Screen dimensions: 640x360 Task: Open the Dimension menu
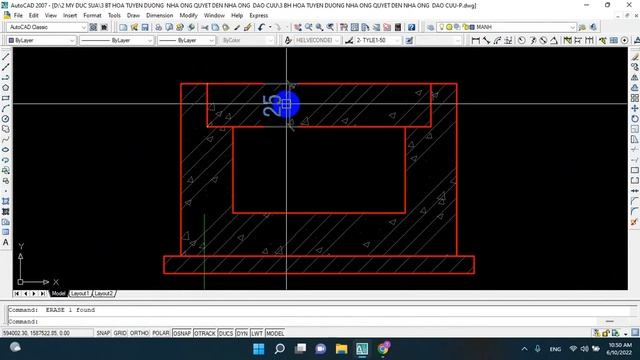coord(160,16)
